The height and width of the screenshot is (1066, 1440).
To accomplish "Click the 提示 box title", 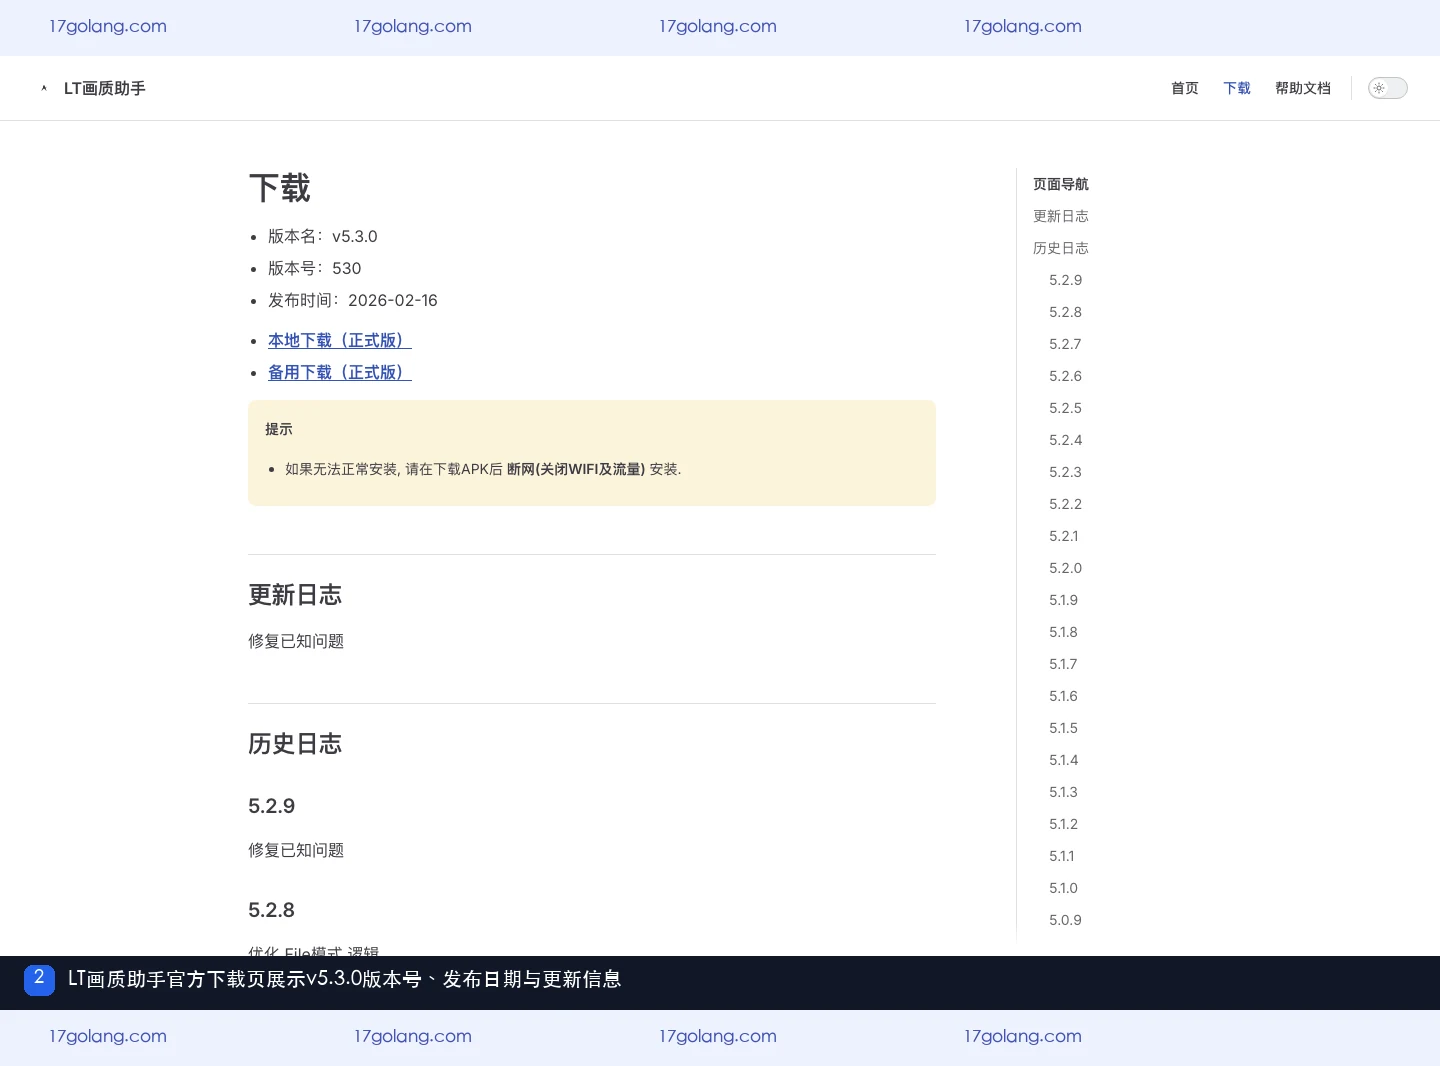I will point(279,429).
